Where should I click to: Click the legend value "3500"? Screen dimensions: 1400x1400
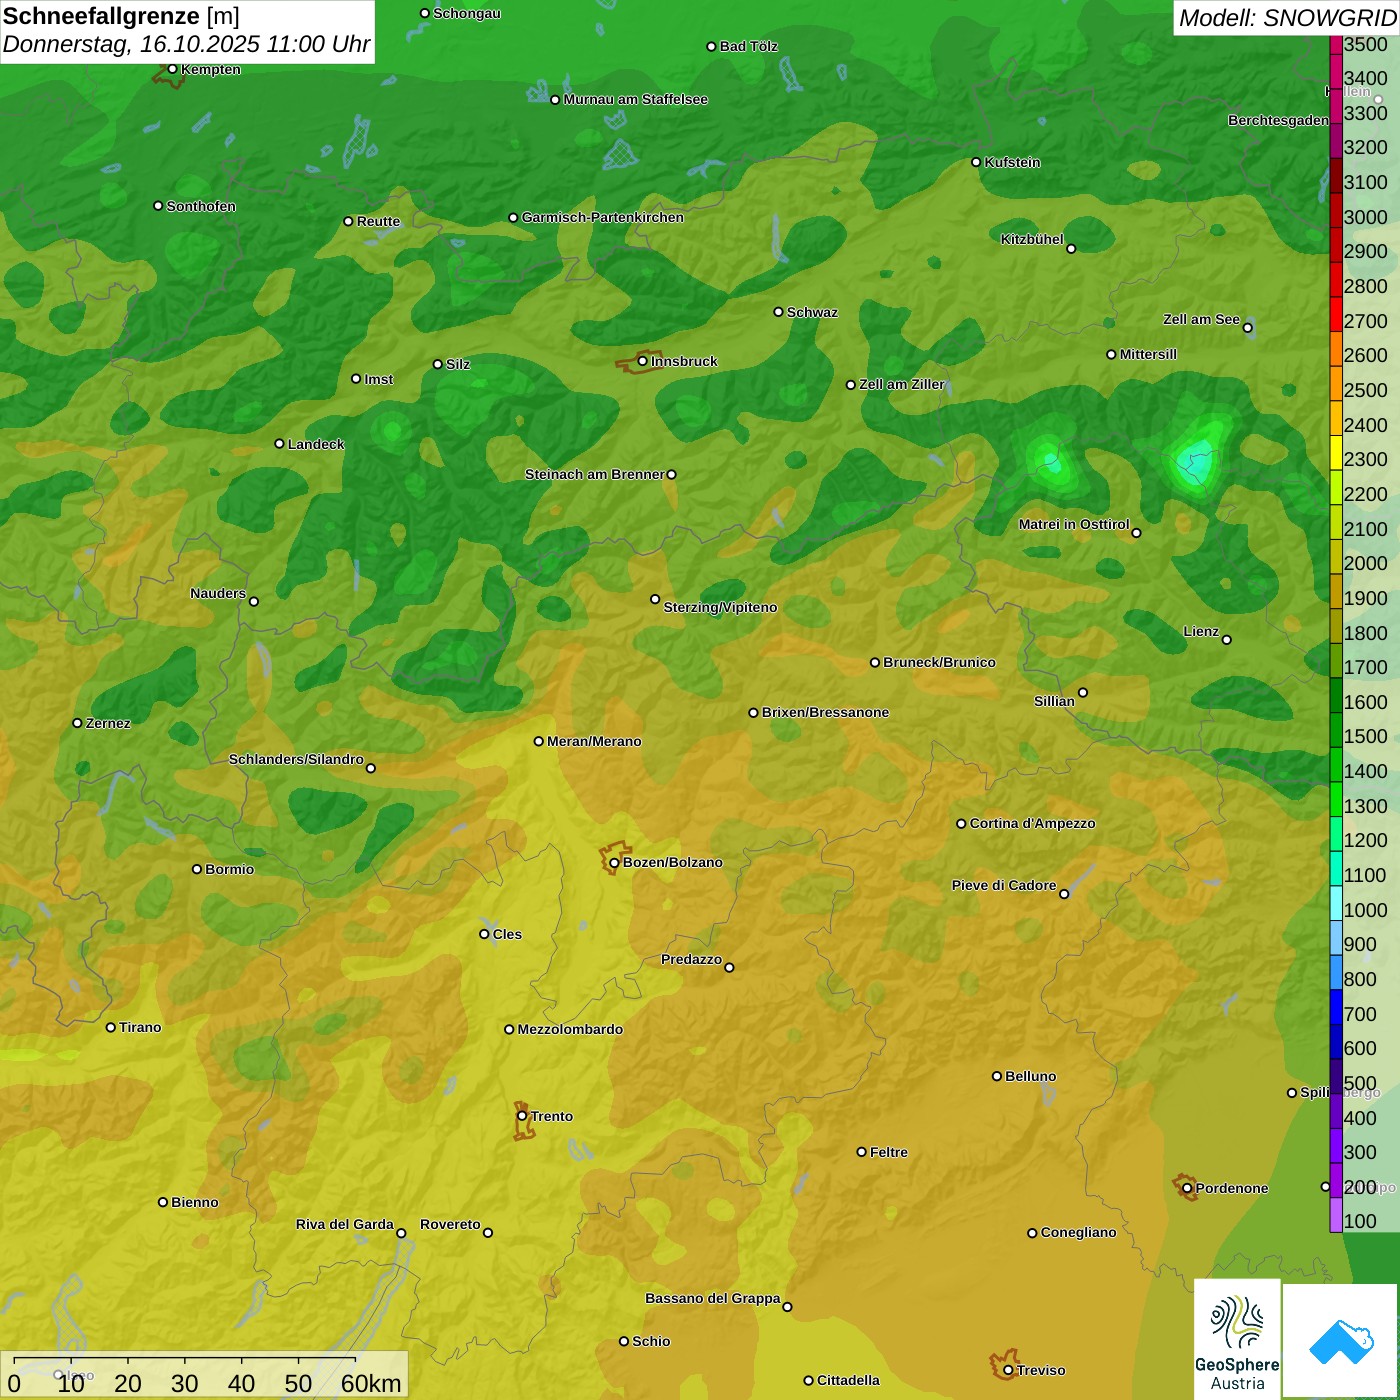point(1366,44)
